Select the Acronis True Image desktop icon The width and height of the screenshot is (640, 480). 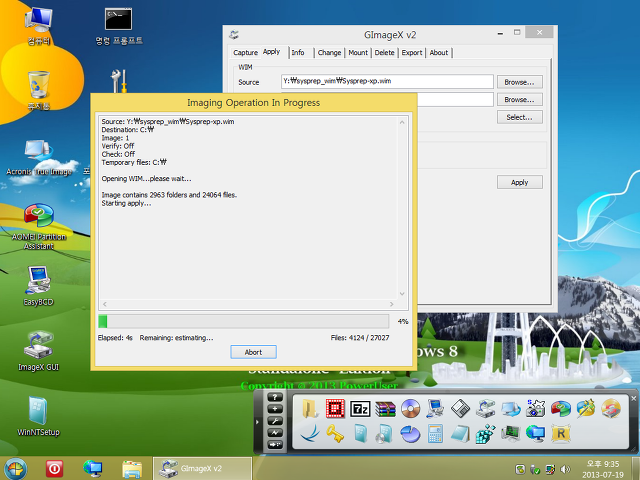[x=38, y=158]
